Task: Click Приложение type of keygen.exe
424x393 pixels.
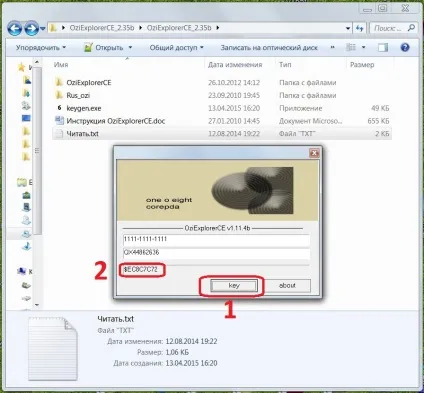Action: click(300, 108)
